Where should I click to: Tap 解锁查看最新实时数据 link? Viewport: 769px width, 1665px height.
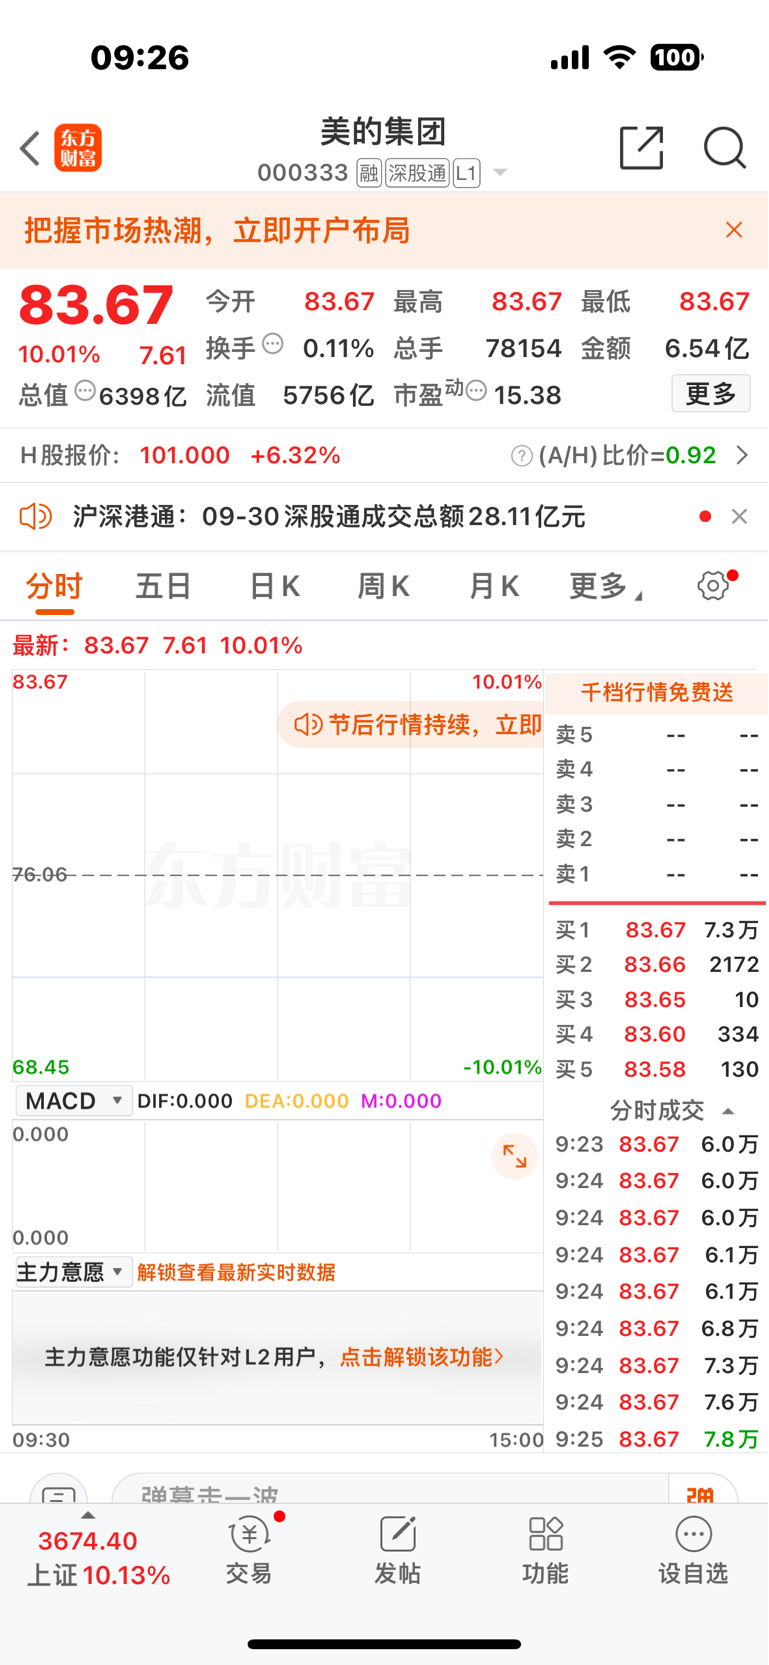[236, 1272]
